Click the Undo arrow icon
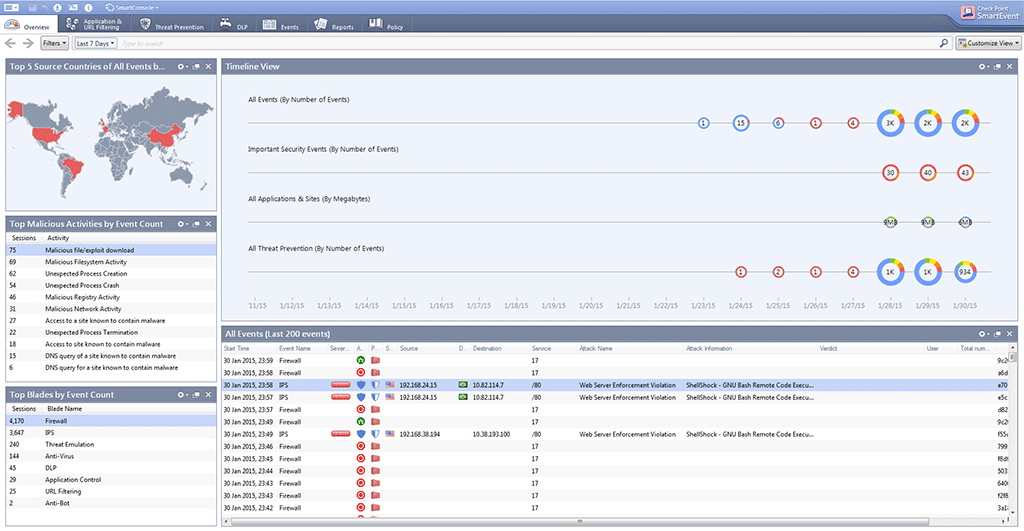The width and height of the screenshot is (1024, 531). 44,7
